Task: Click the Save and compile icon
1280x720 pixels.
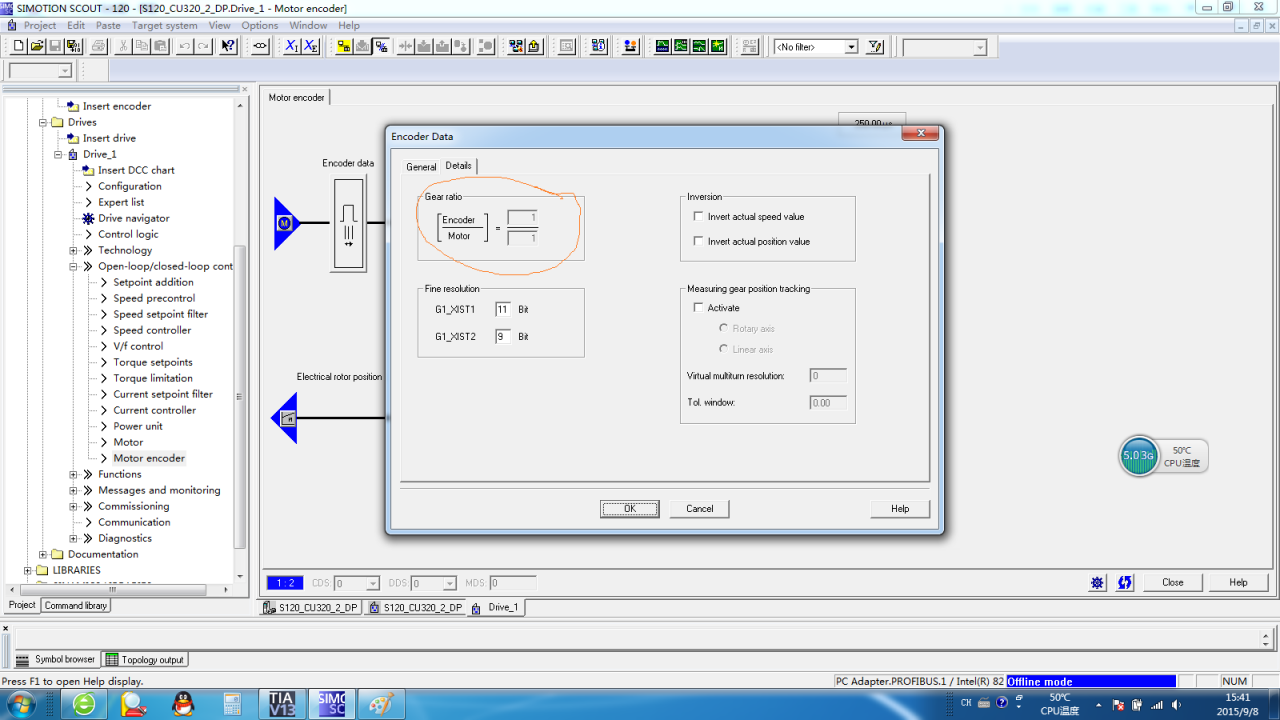Action: click(x=73, y=46)
